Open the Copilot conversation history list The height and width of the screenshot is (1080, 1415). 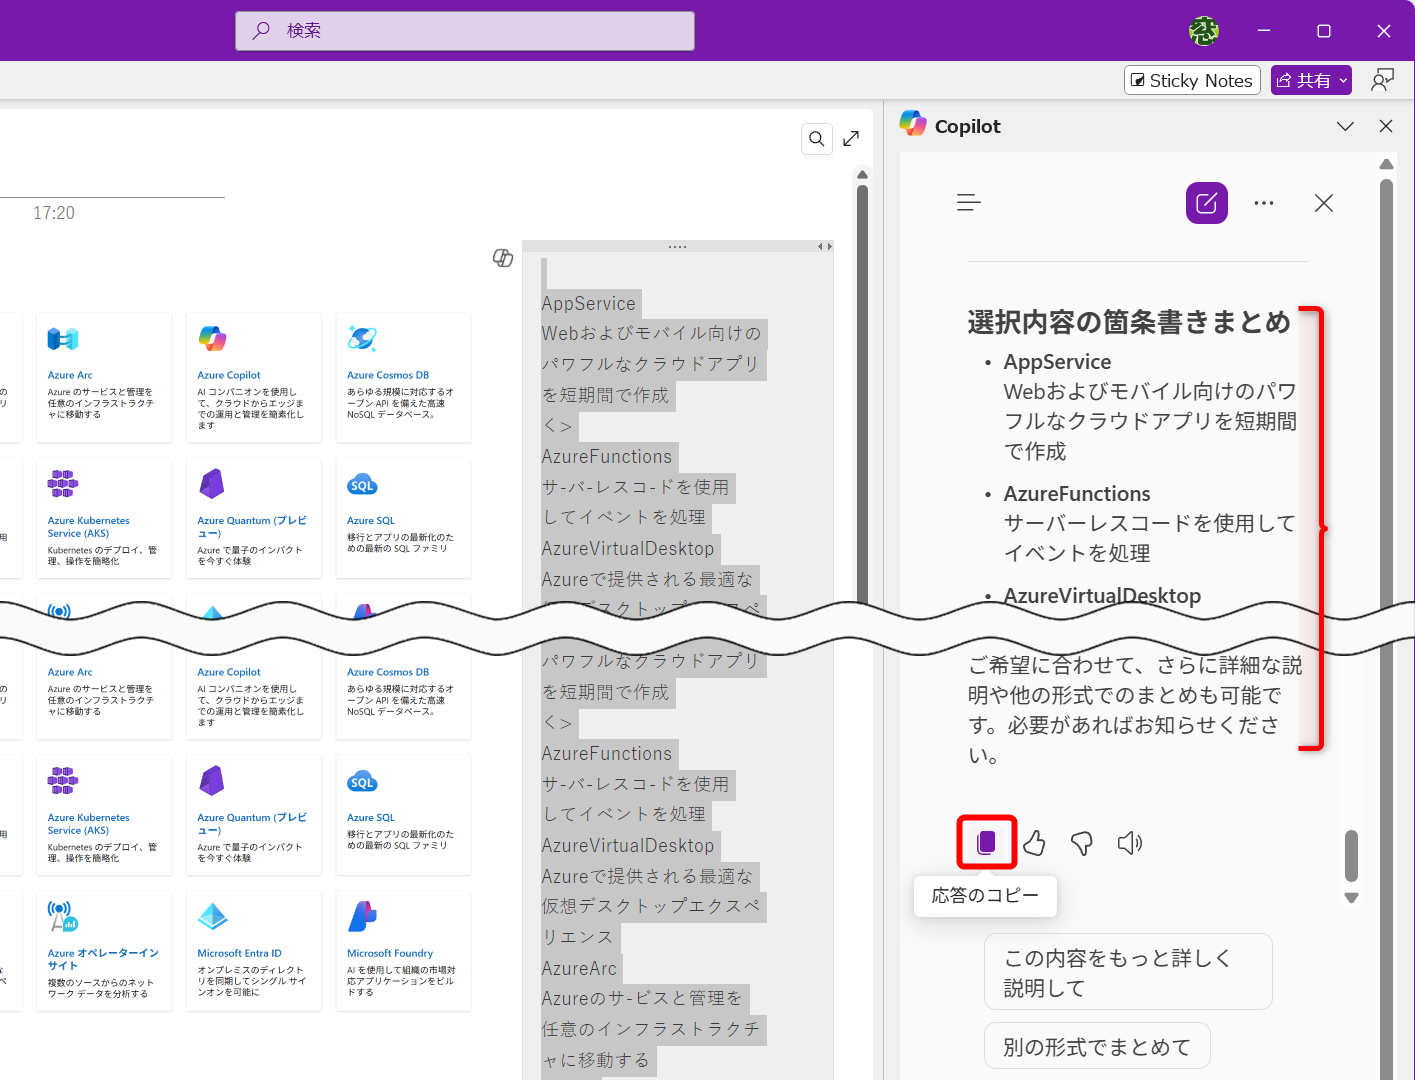click(968, 202)
